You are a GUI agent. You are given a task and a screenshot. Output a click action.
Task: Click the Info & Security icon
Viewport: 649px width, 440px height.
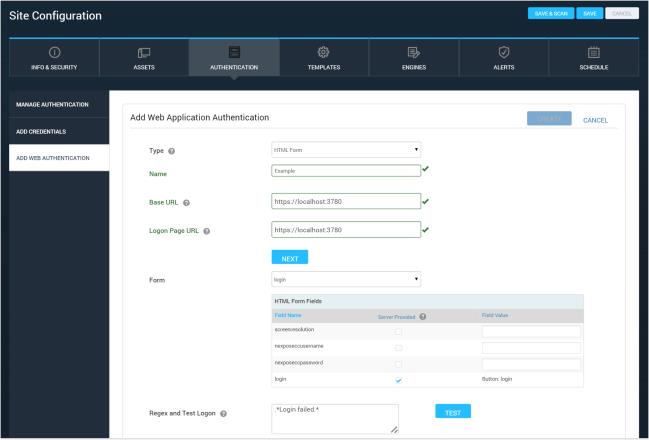tap(54, 52)
